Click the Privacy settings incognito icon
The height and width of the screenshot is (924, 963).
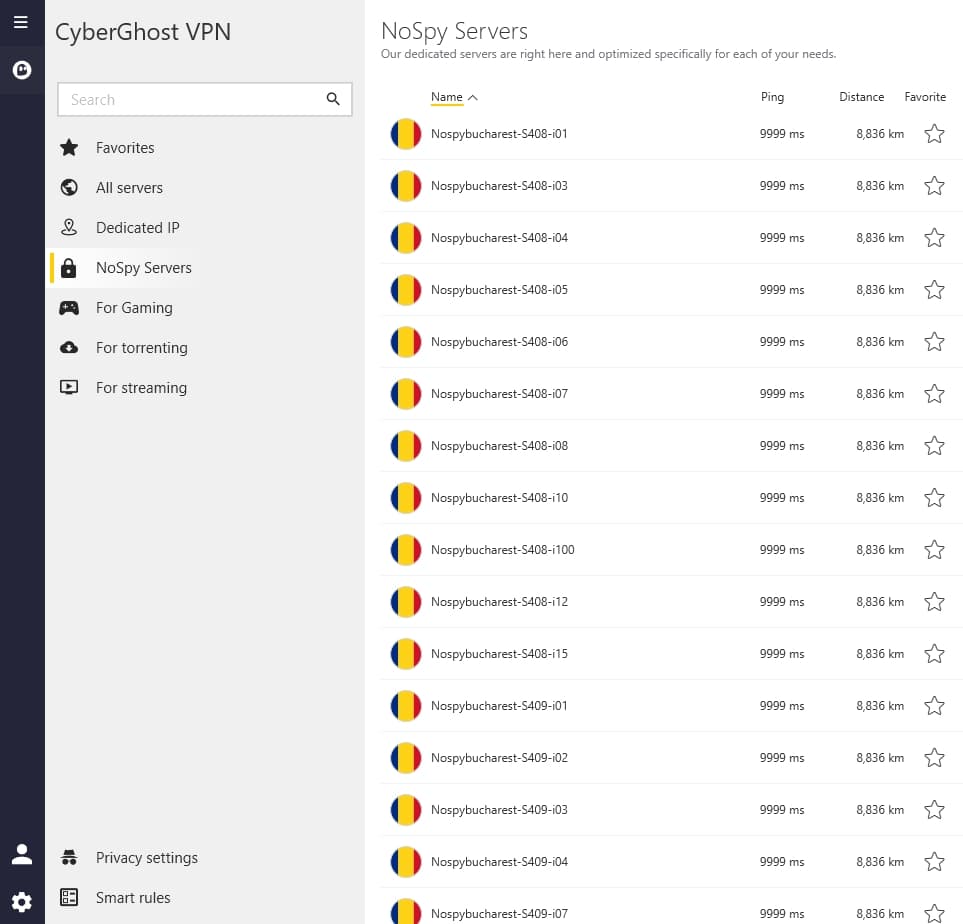(x=69, y=857)
